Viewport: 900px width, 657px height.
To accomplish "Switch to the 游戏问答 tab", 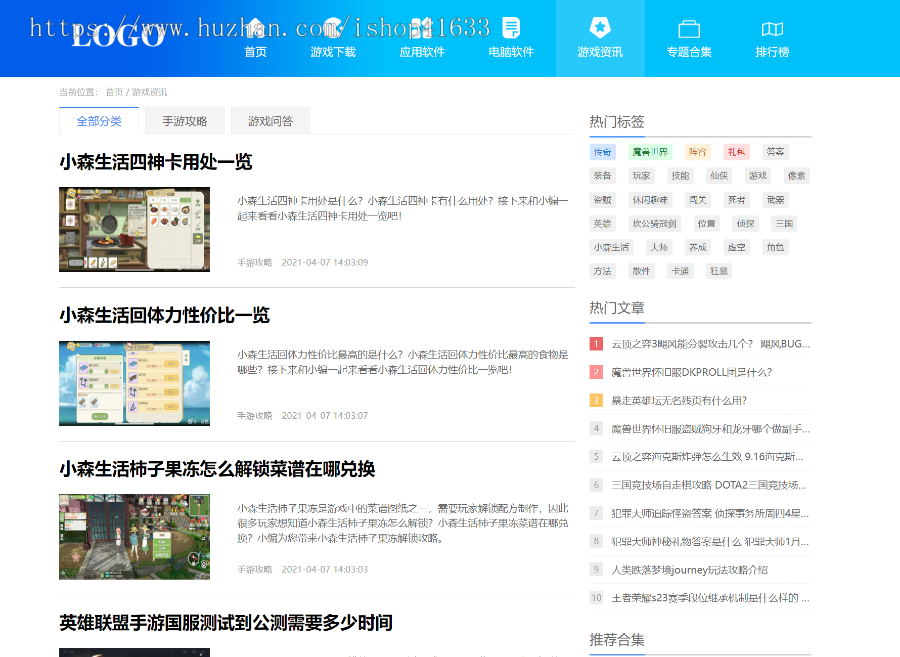I will (270, 121).
